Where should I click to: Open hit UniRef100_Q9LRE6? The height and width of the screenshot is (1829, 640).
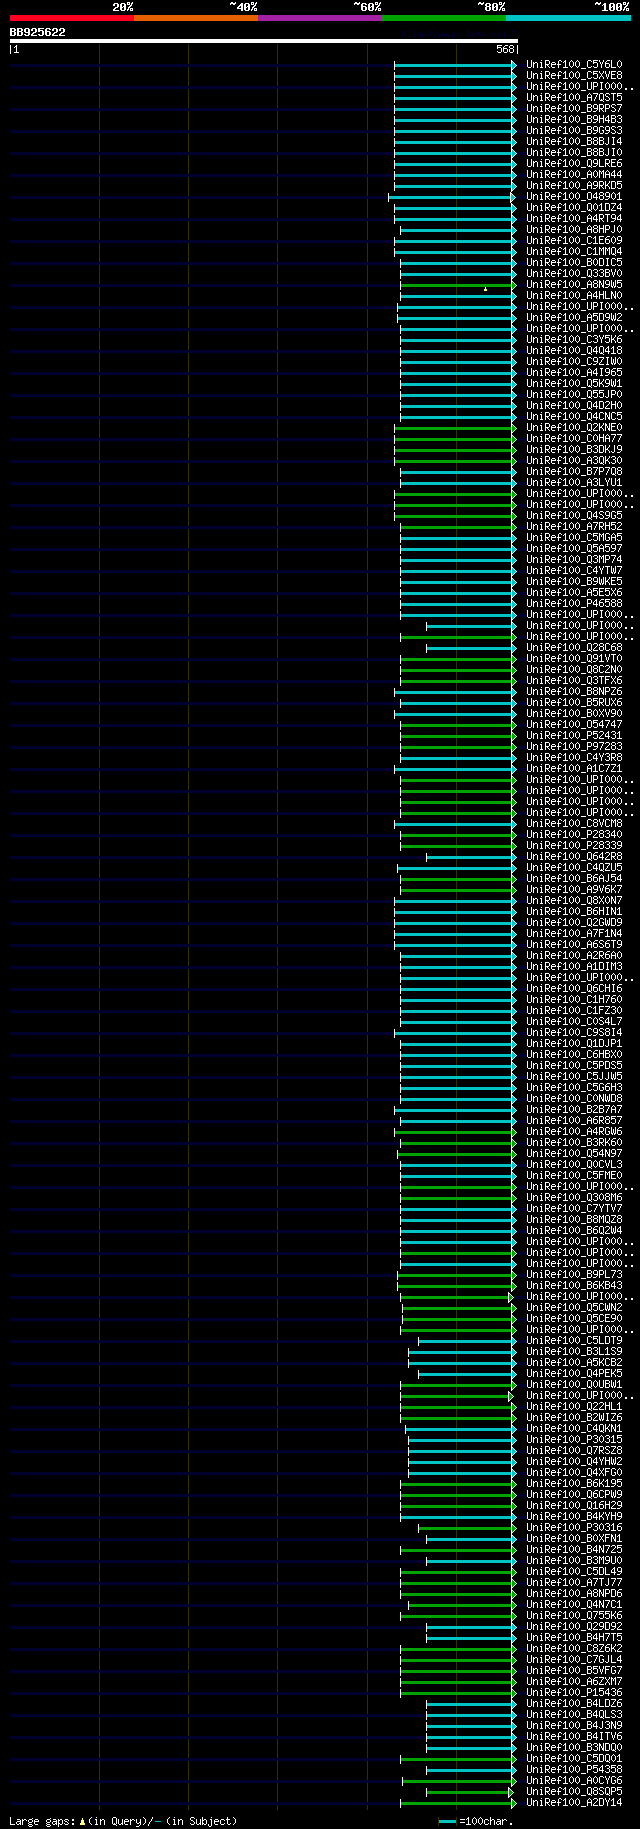pos(574,163)
